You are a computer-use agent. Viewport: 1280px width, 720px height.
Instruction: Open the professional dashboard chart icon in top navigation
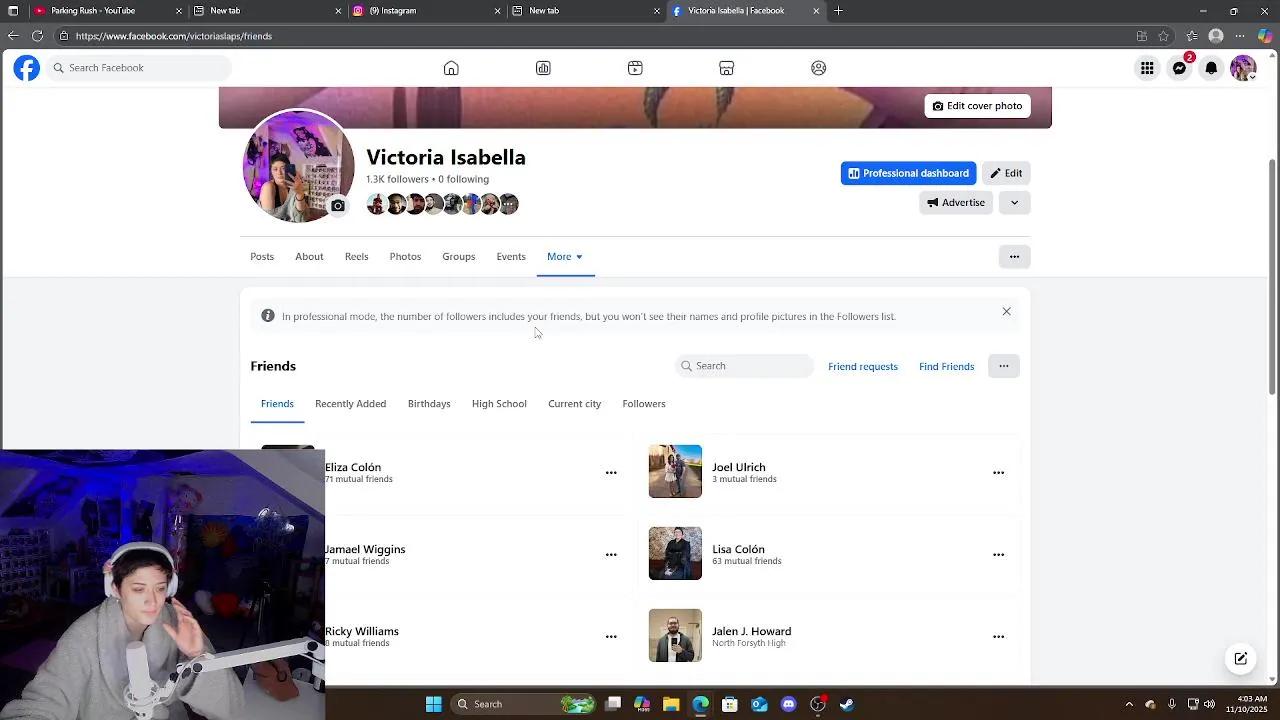click(543, 68)
